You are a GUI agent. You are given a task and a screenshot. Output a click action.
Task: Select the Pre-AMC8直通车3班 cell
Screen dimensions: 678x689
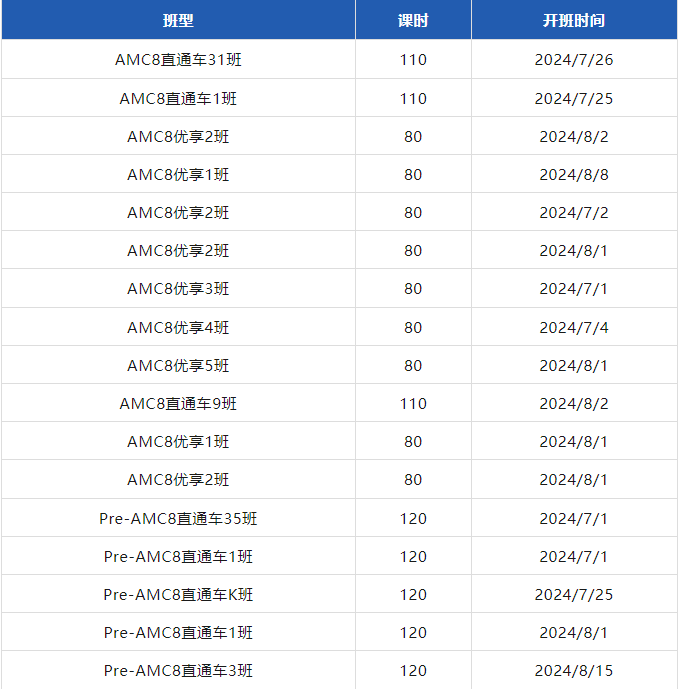(178, 671)
